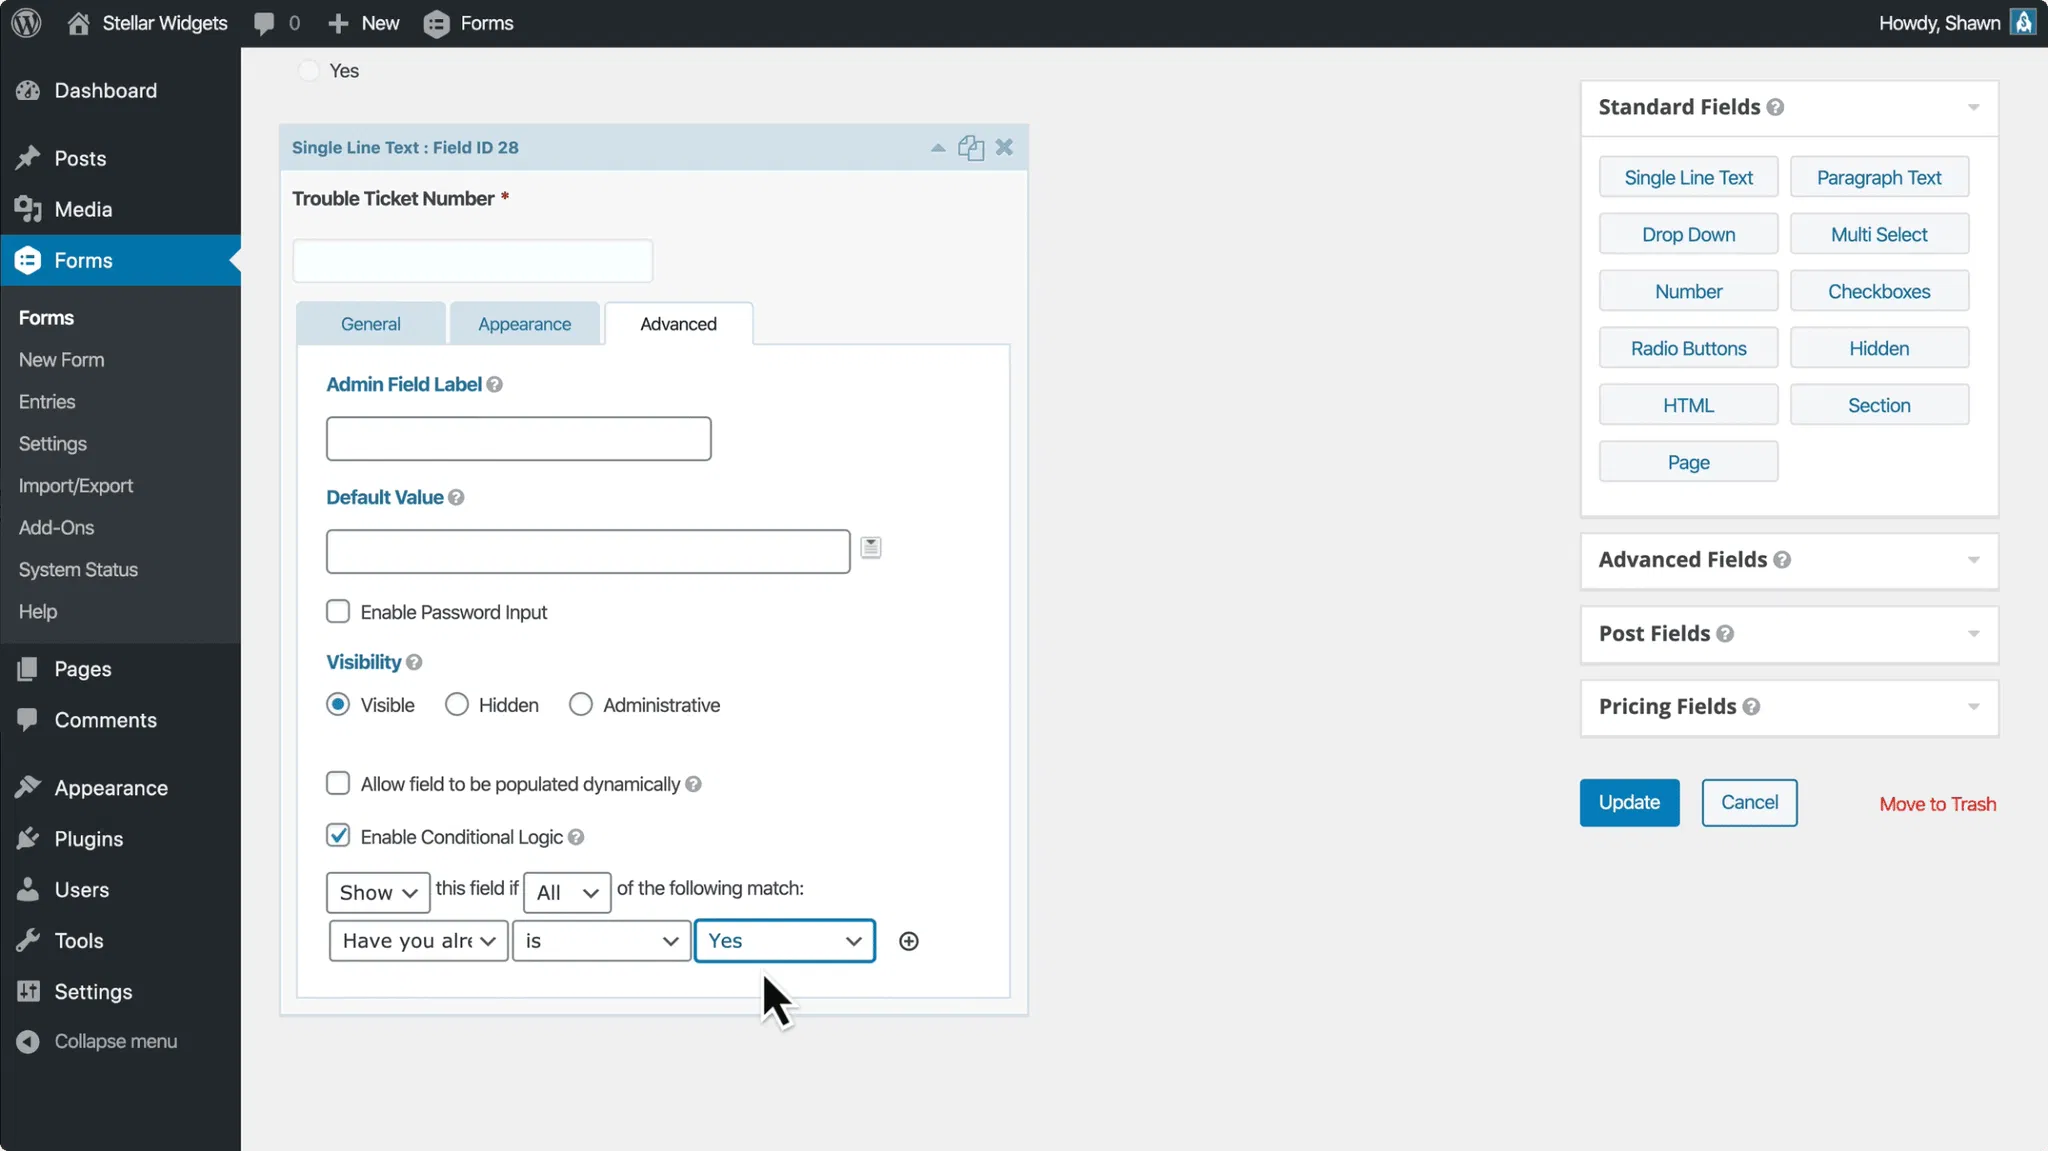Switch to the General tab
Viewport: 2048px width, 1151px height.
point(370,324)
